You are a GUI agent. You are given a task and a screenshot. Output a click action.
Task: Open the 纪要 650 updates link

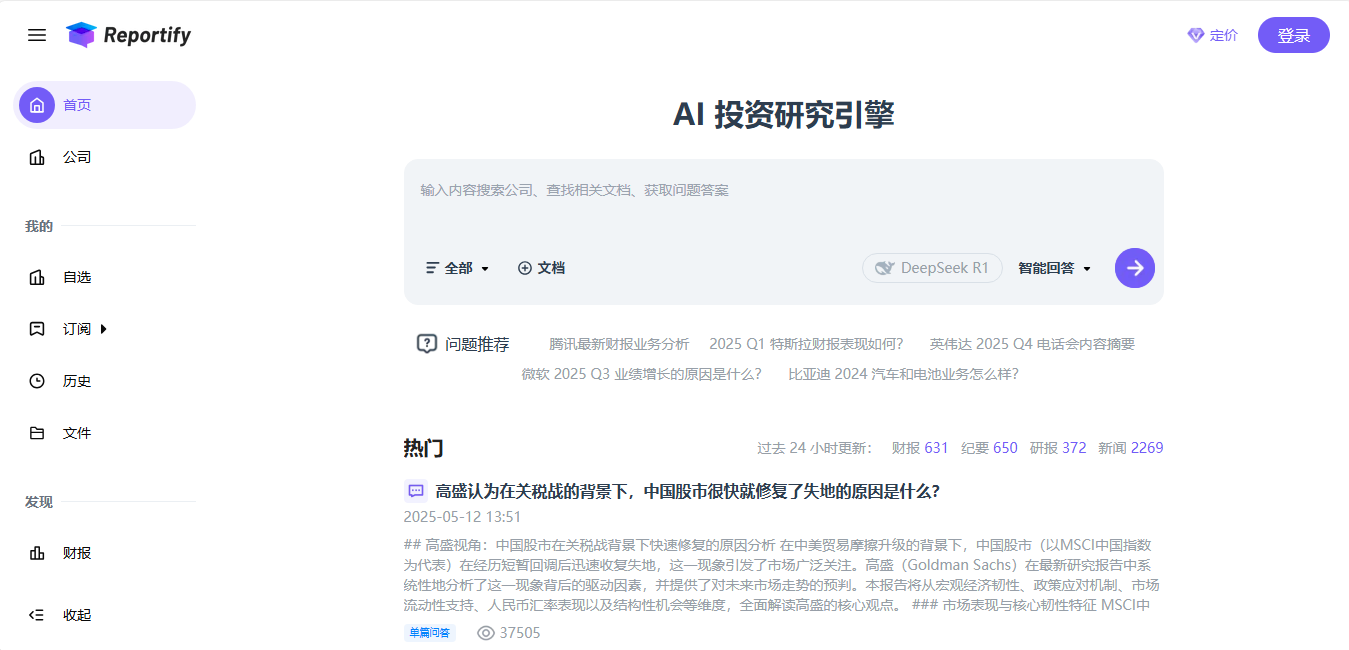(x=989, y=448)
